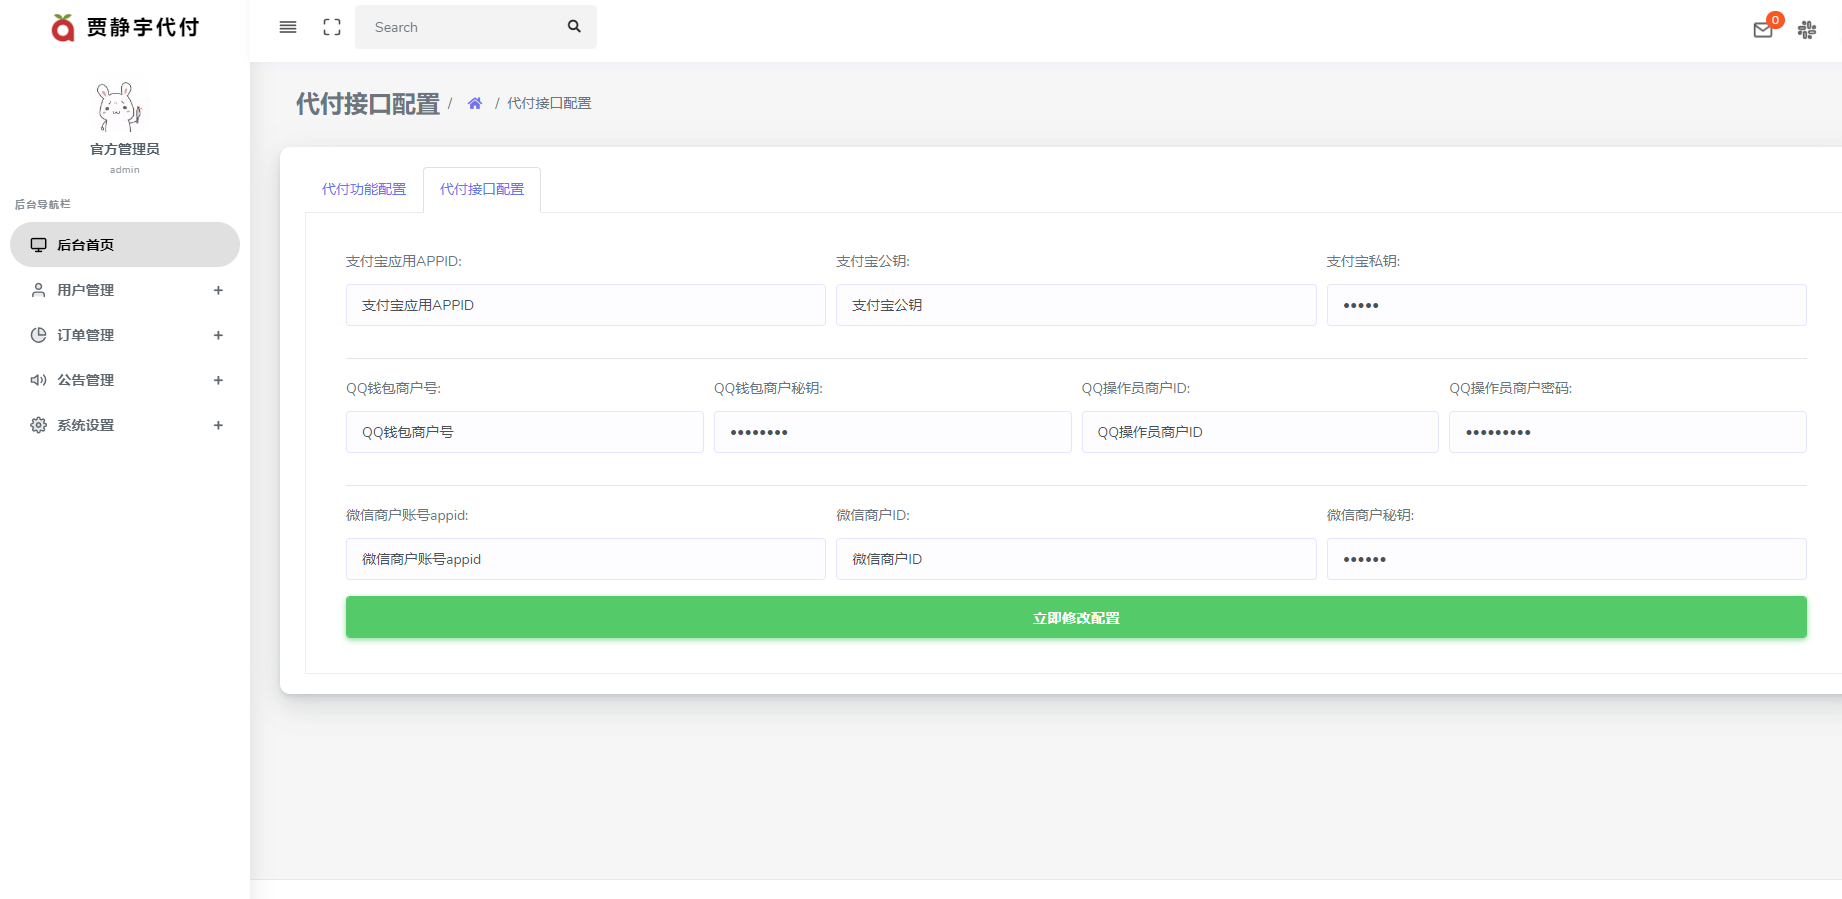The height and width of the screenshot is (899, 1842).
Task: Click the 贾静宇代付 site title
Action: 143,27
